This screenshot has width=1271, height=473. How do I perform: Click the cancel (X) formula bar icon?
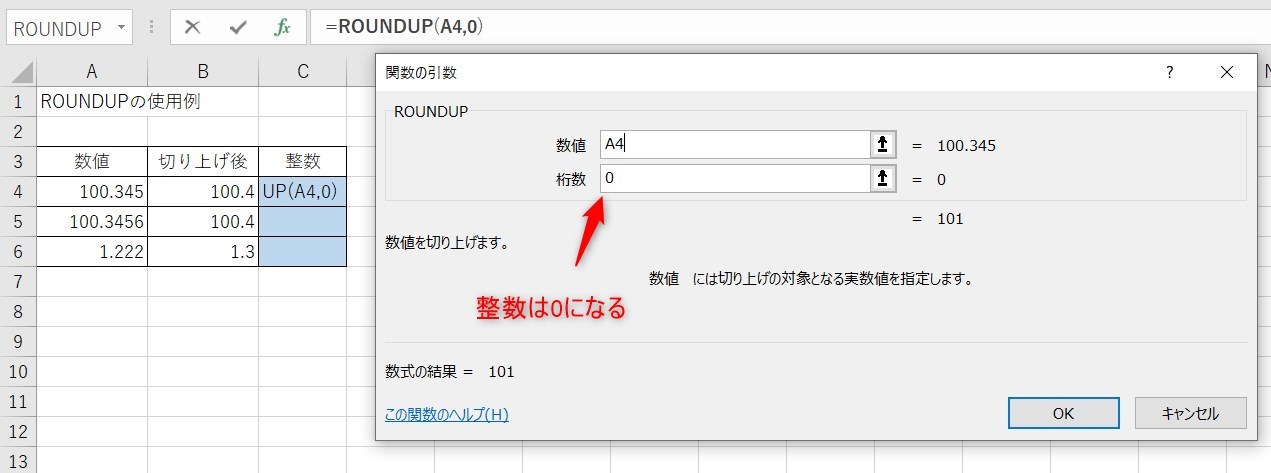(x=193, y=27)
